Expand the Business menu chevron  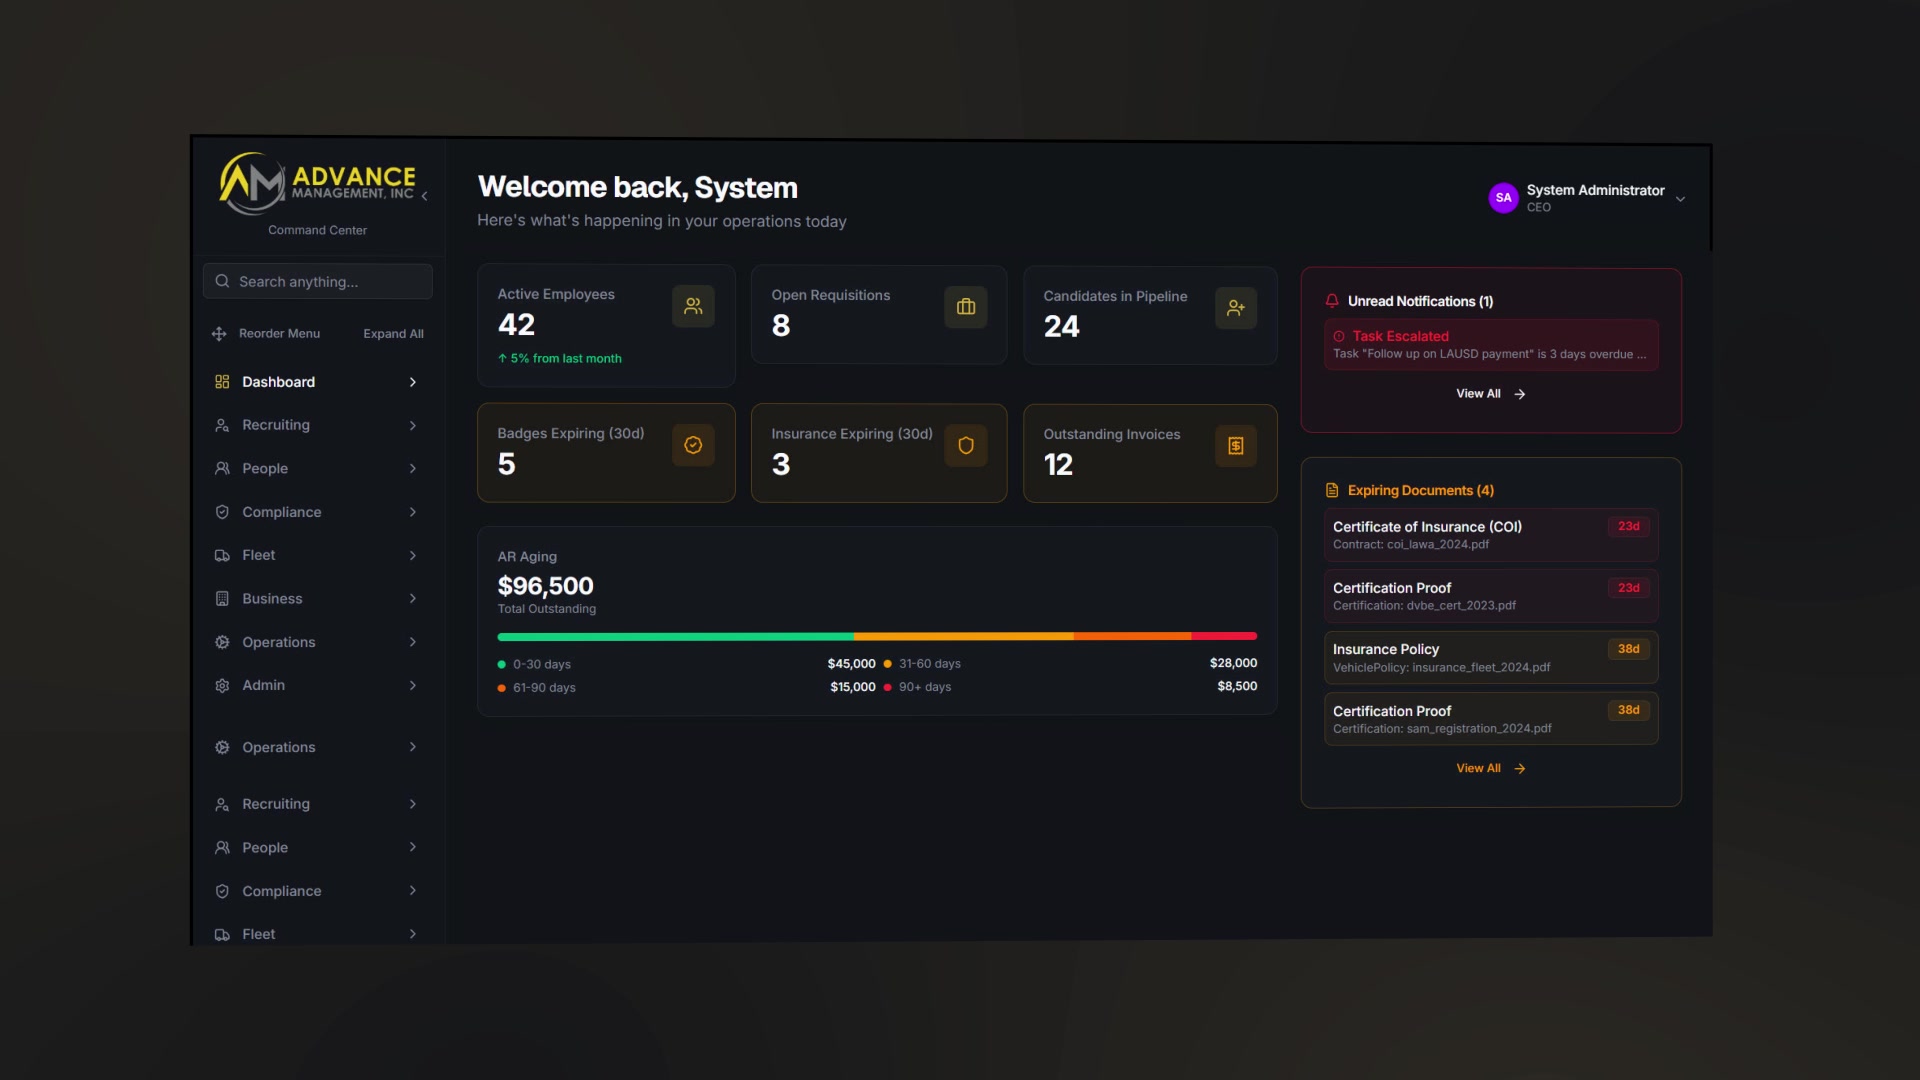pyautogui.click(x=413, y=599)
